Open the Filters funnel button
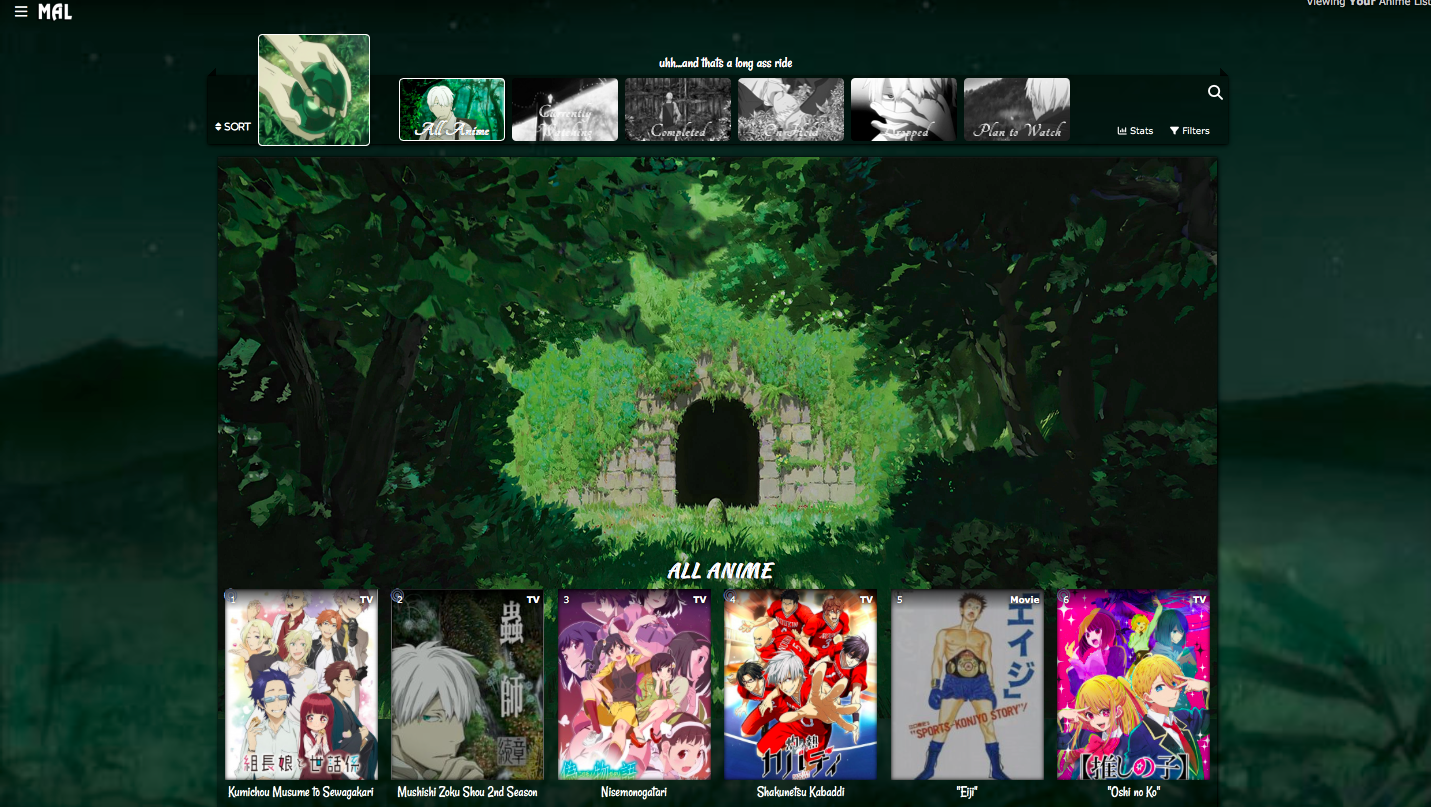The image size is (1431, 807). click(x=1190, y=131)
